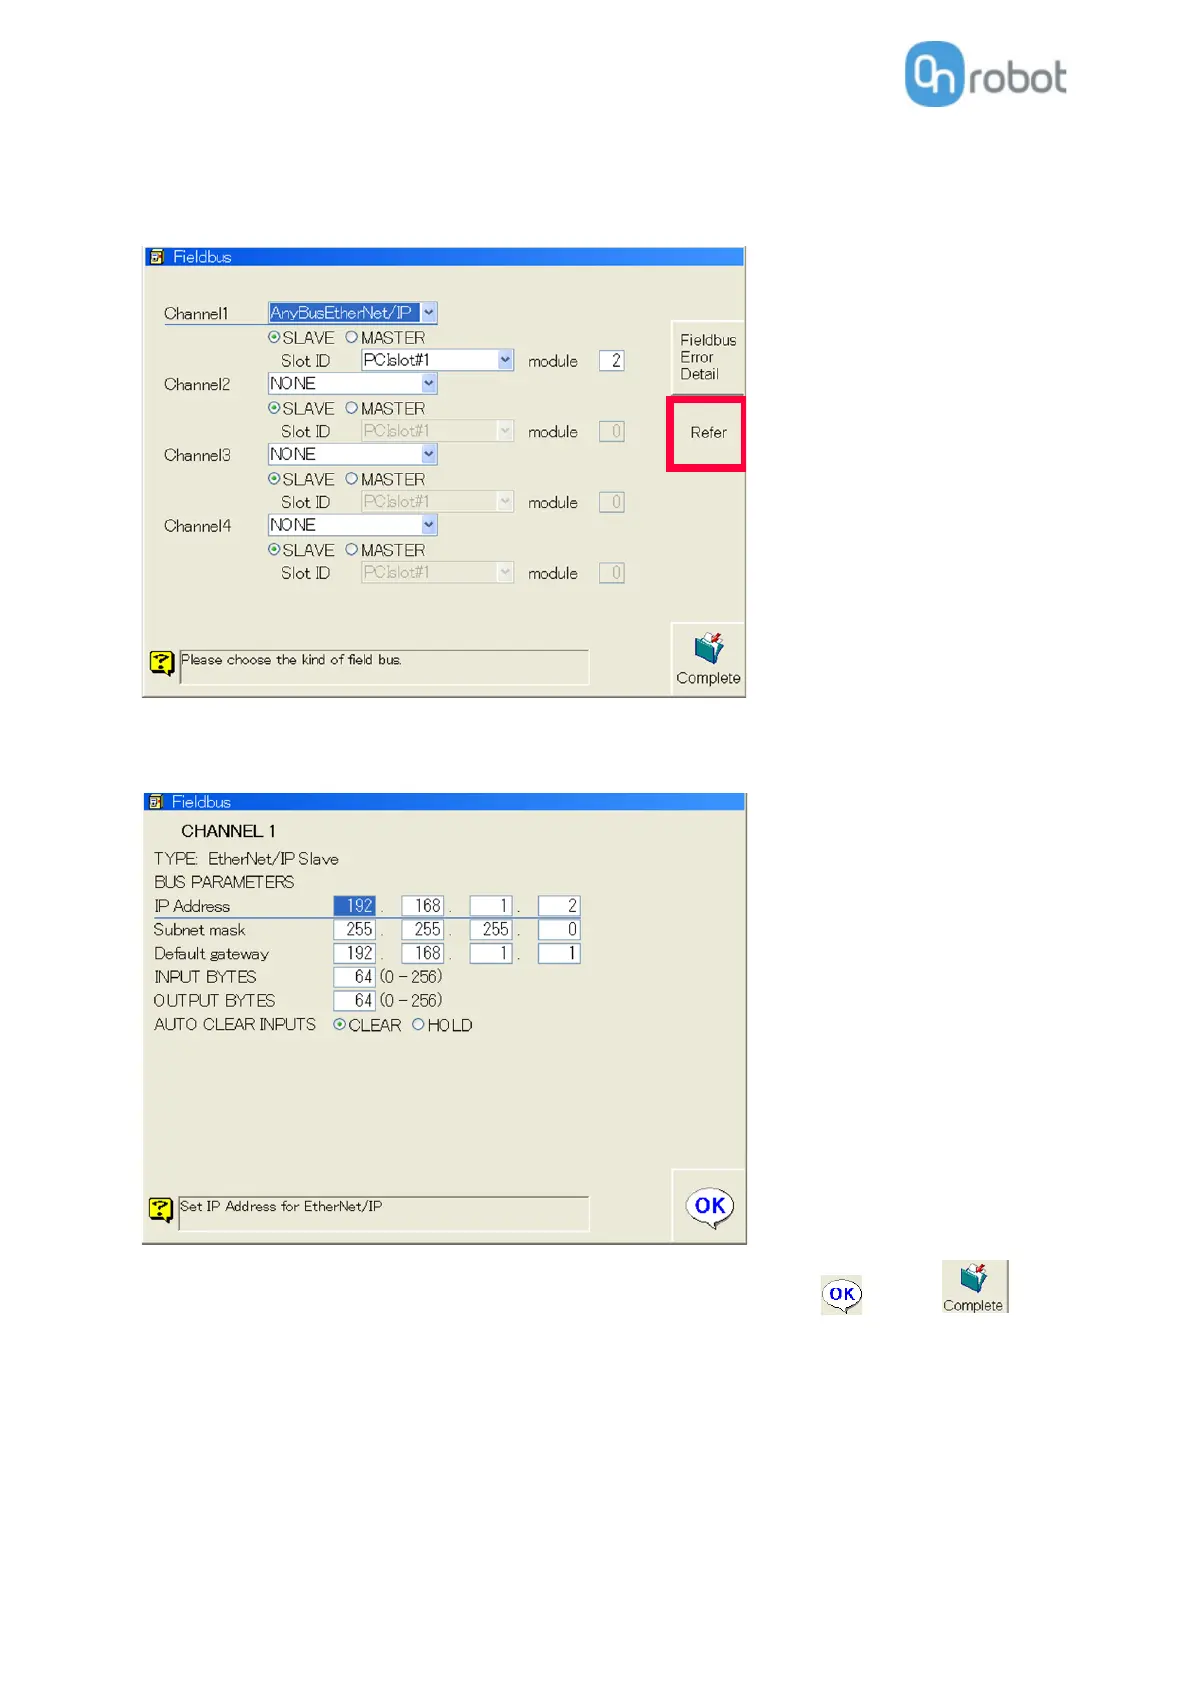
Task: Click the Channel2 module number field
Action: (612, 432)
